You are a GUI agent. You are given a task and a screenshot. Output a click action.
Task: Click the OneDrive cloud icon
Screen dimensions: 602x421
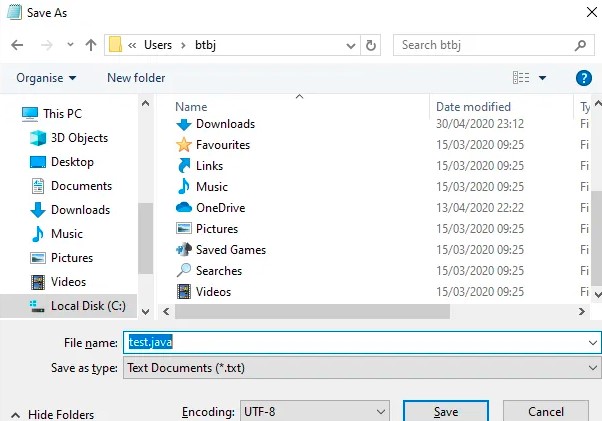pyautogui.click(x=184, y=208)
